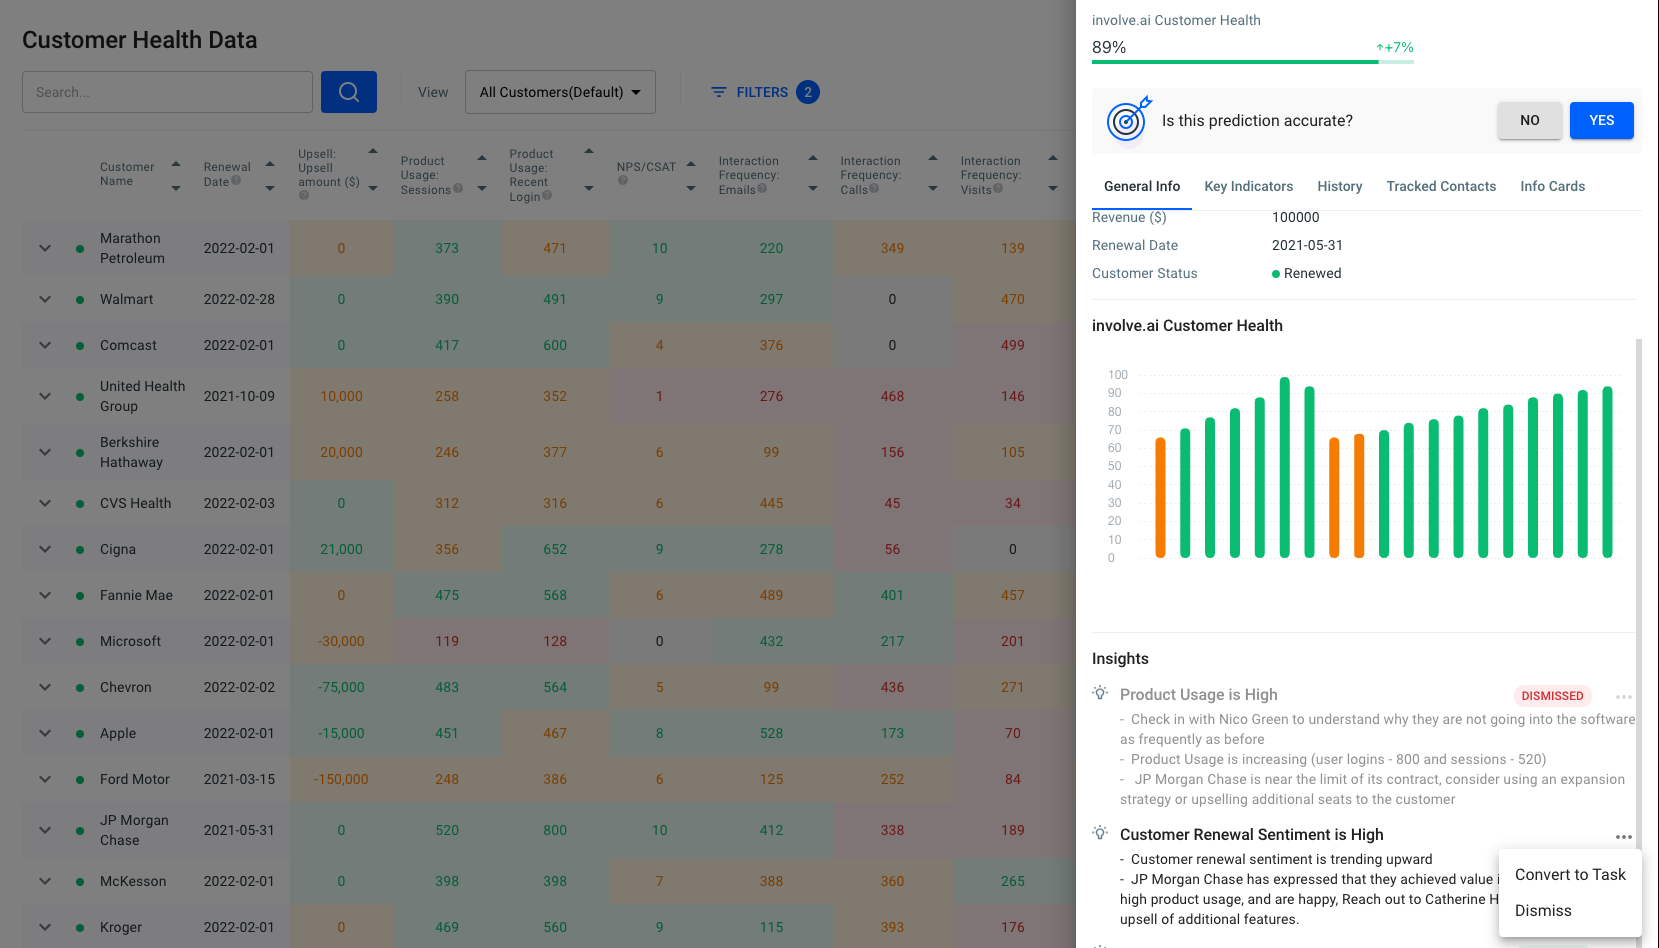This screenshot has height=948, width=1659.
Task: Click the target icon beside prediction question
Action: tap(1128, 120)
